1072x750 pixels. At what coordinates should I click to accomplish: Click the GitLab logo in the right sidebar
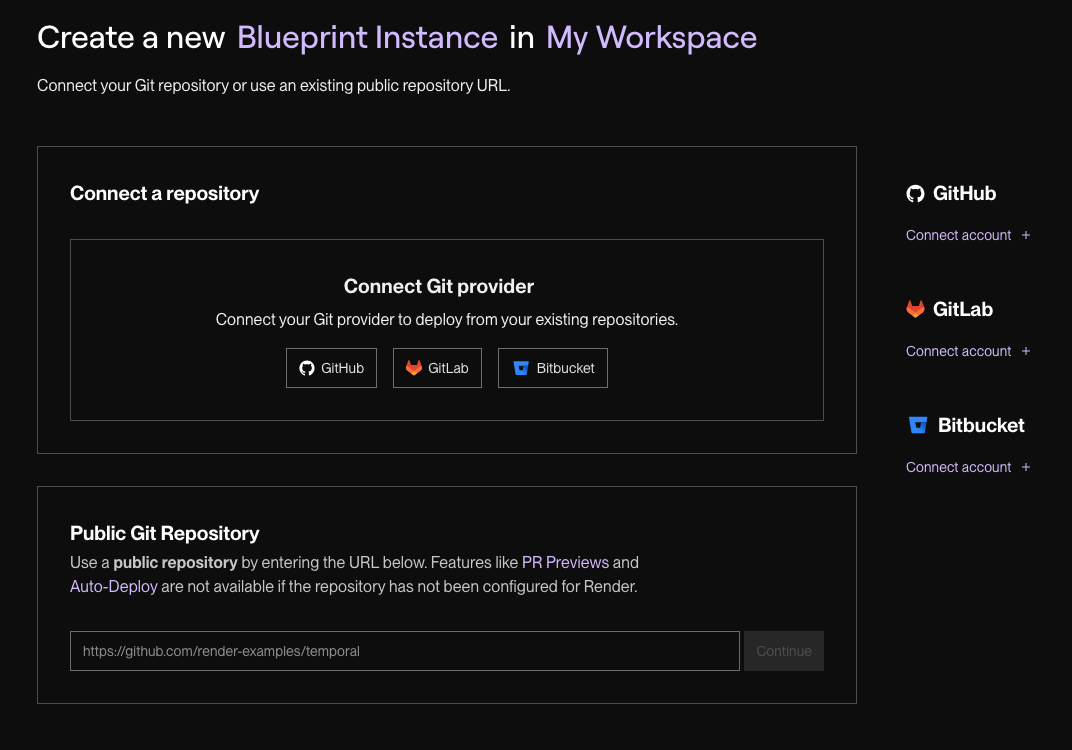point(915,310)
